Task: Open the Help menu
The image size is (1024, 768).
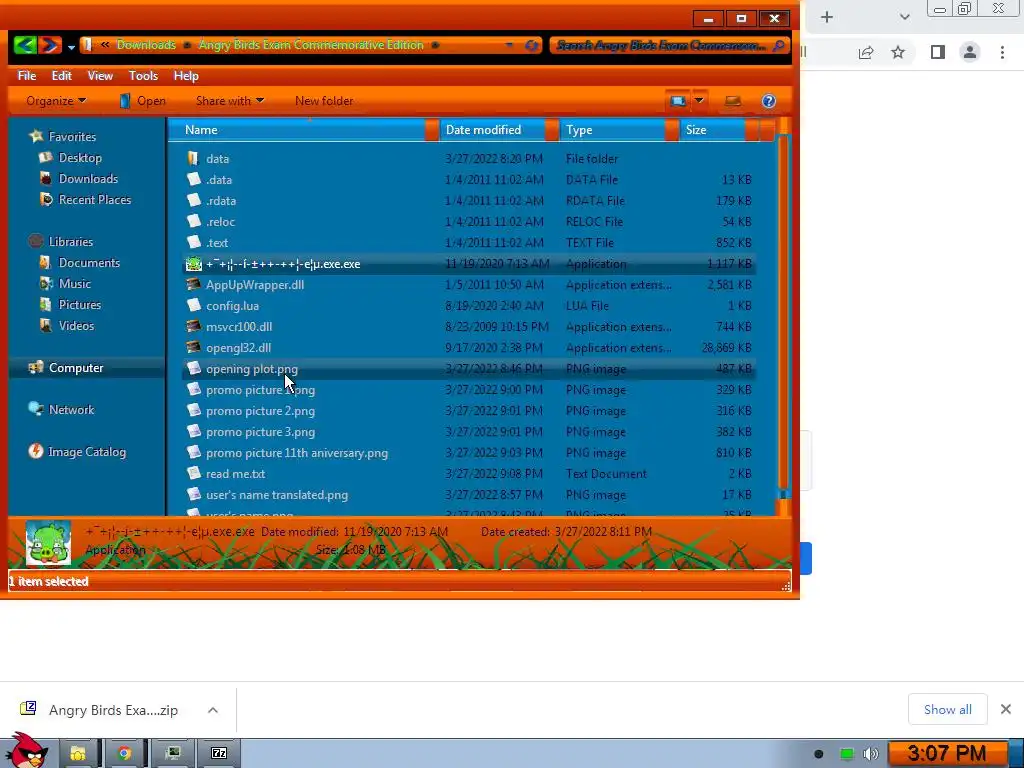Action: pyautogui.click(x=185, y=76)
